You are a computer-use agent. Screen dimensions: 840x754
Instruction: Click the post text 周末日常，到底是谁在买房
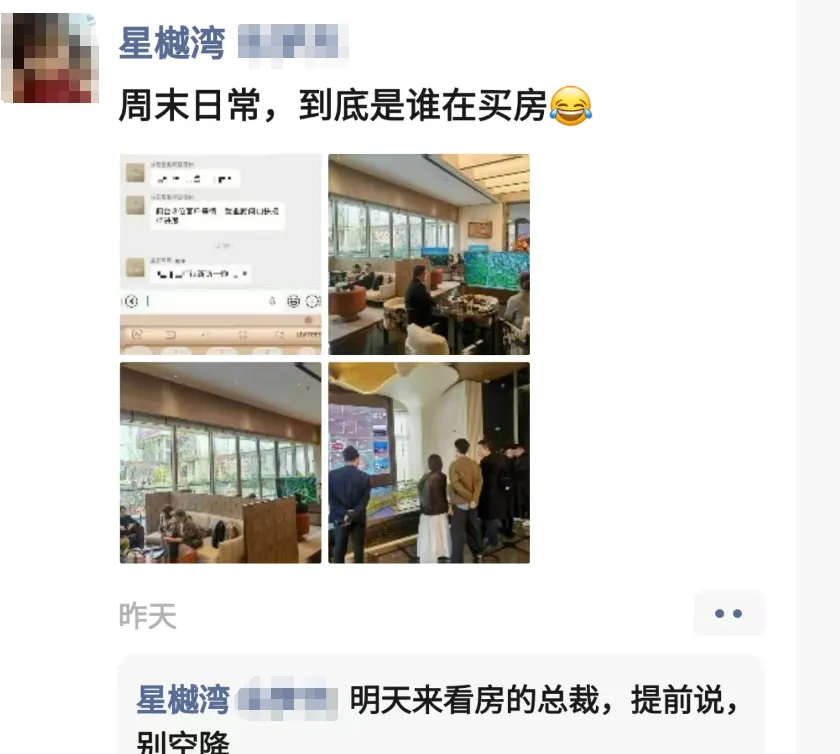pos(332,106)
